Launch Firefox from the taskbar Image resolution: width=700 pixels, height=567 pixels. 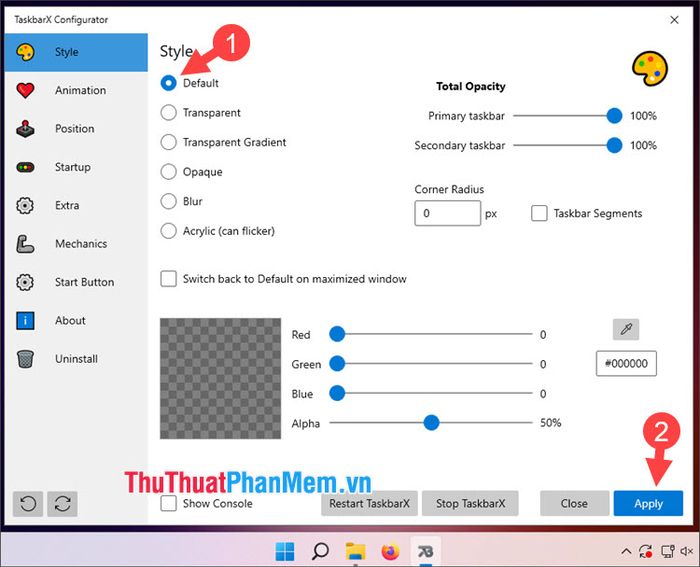coord(391,552)
